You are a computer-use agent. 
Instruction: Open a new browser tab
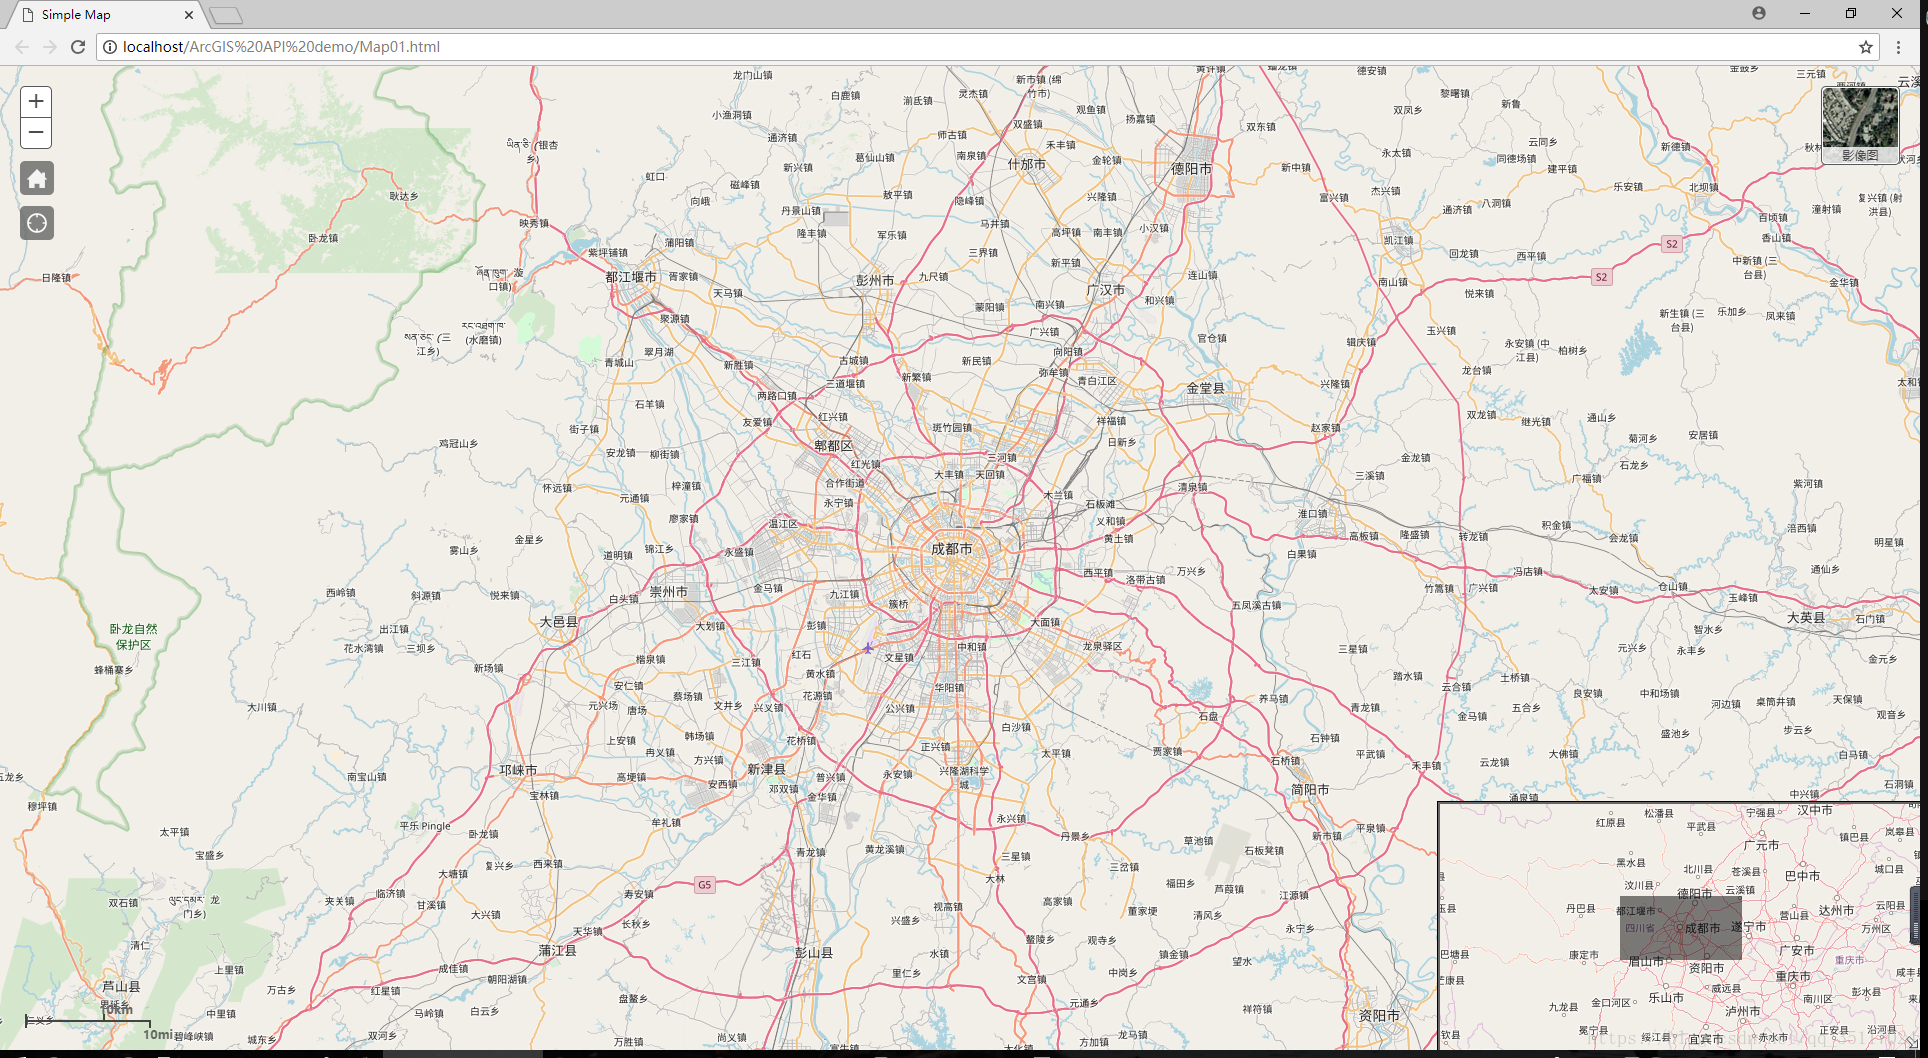(226, 15)
